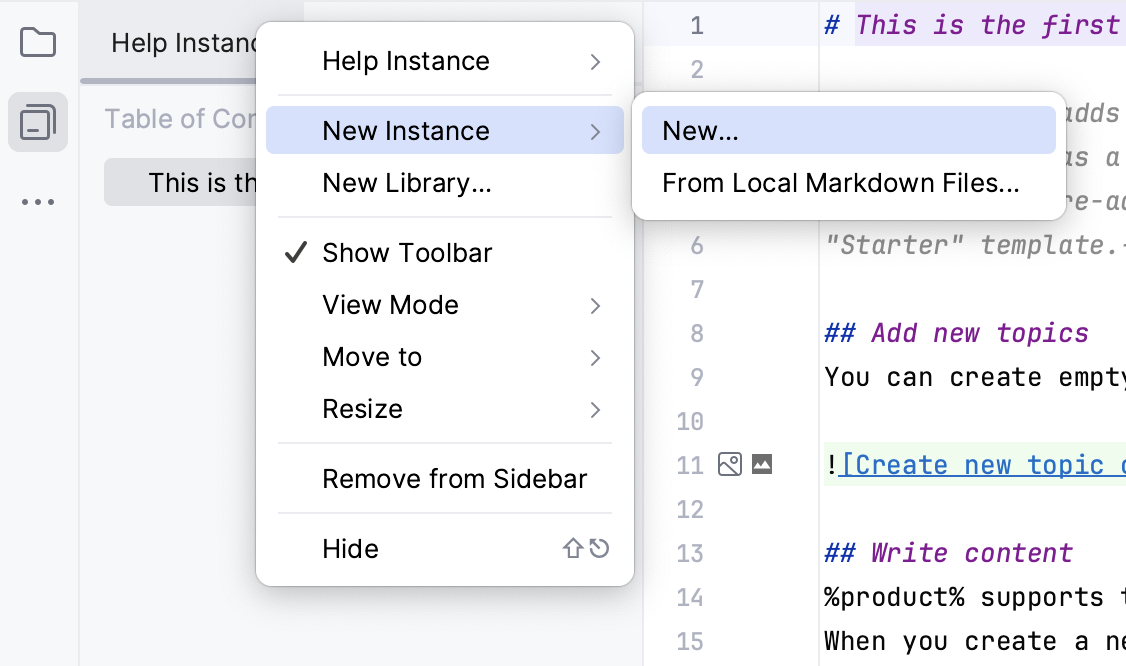Choose From Local Markdown Files...
The width and height of the screenshot is (1126, 666).
(x=839, y=183)
